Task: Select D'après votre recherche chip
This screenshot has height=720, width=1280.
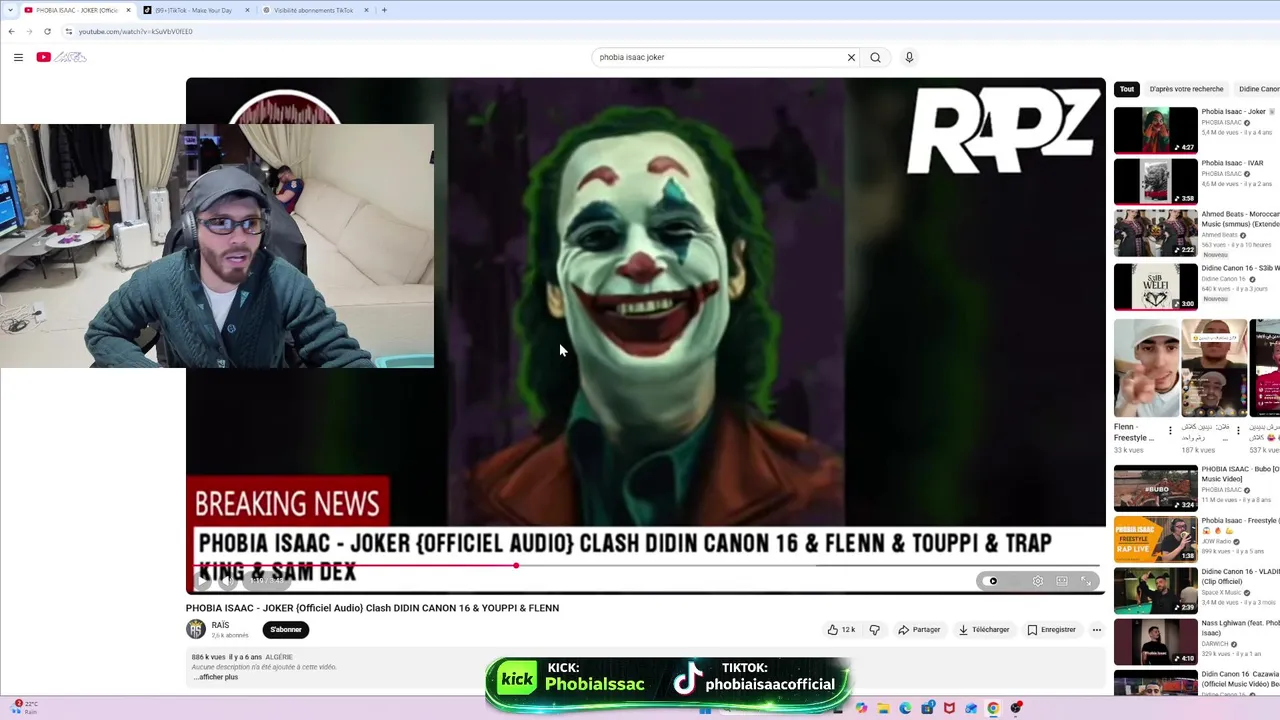Action: 1186,89
